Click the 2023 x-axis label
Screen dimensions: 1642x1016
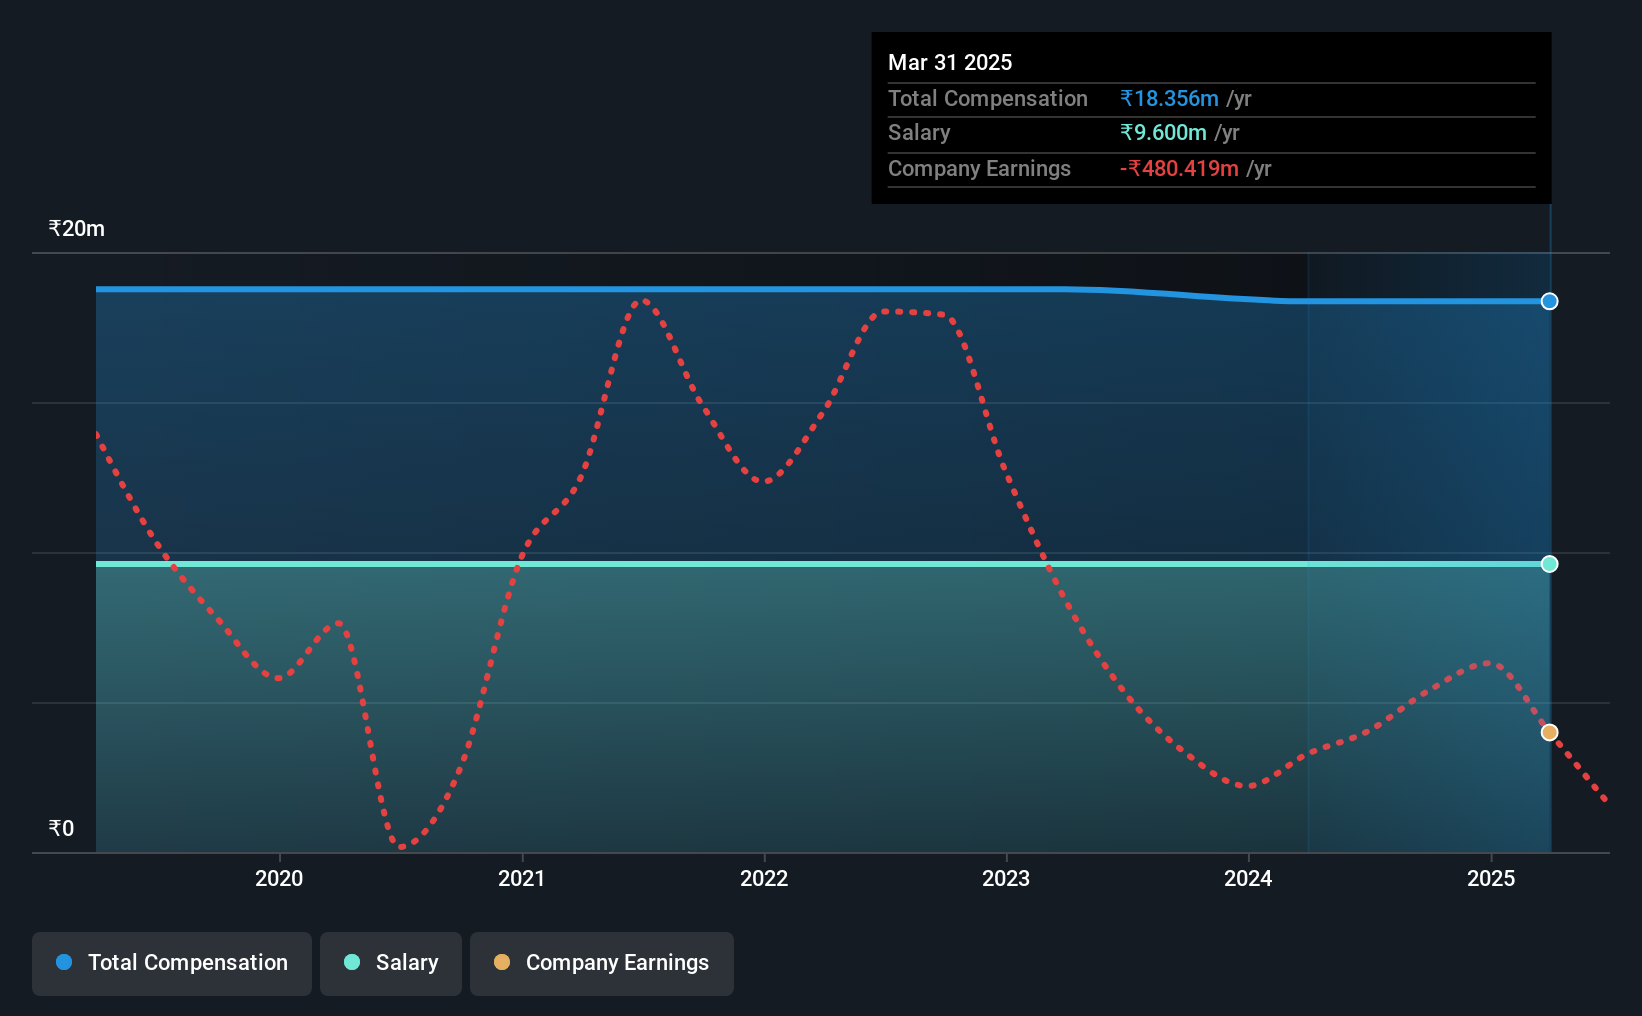click(1006, 878)
